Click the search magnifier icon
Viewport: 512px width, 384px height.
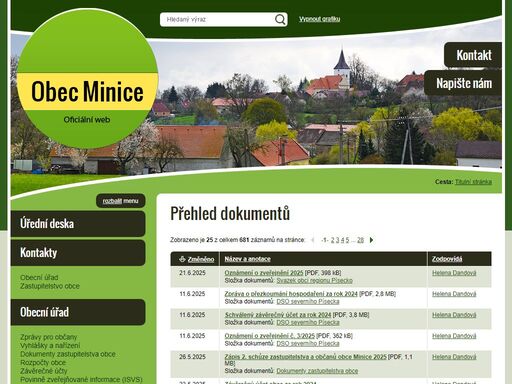click(x=280, y=19)
